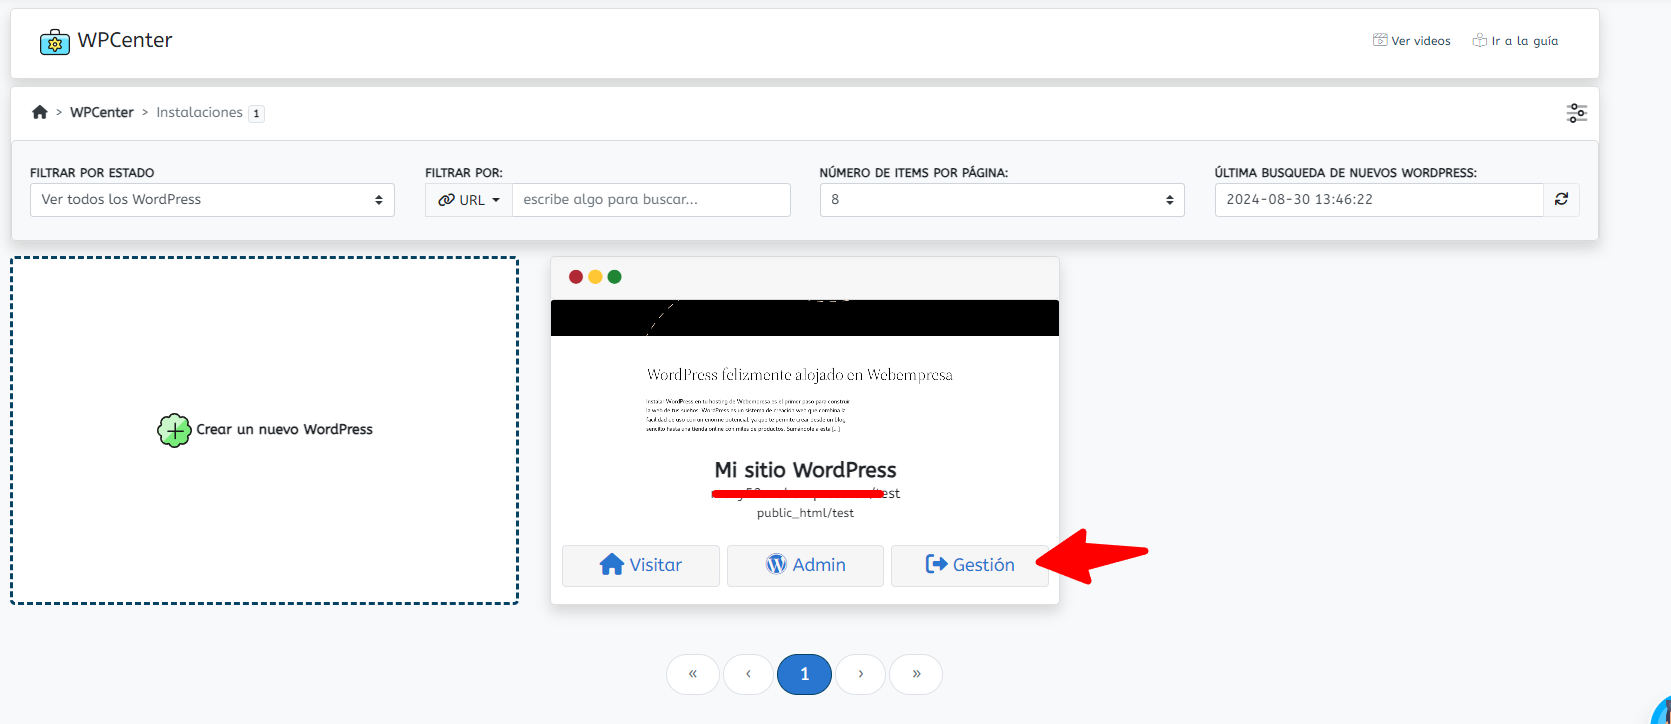Click the WPCenter breadcrumb link
1671x724 pixels.
coord(102,112)
